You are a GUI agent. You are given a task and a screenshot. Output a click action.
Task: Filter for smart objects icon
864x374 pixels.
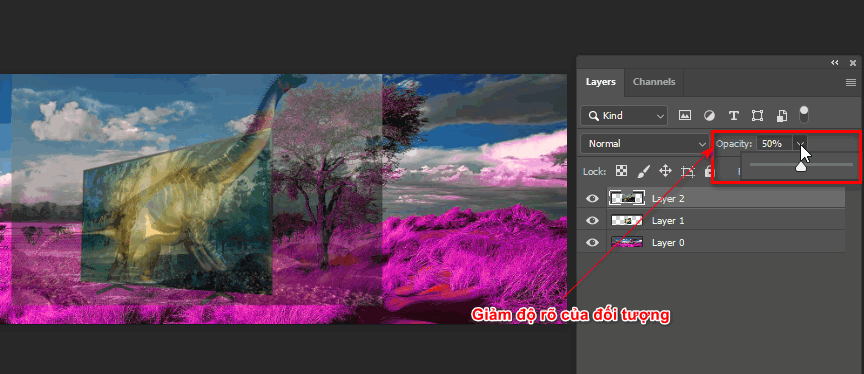781,116
